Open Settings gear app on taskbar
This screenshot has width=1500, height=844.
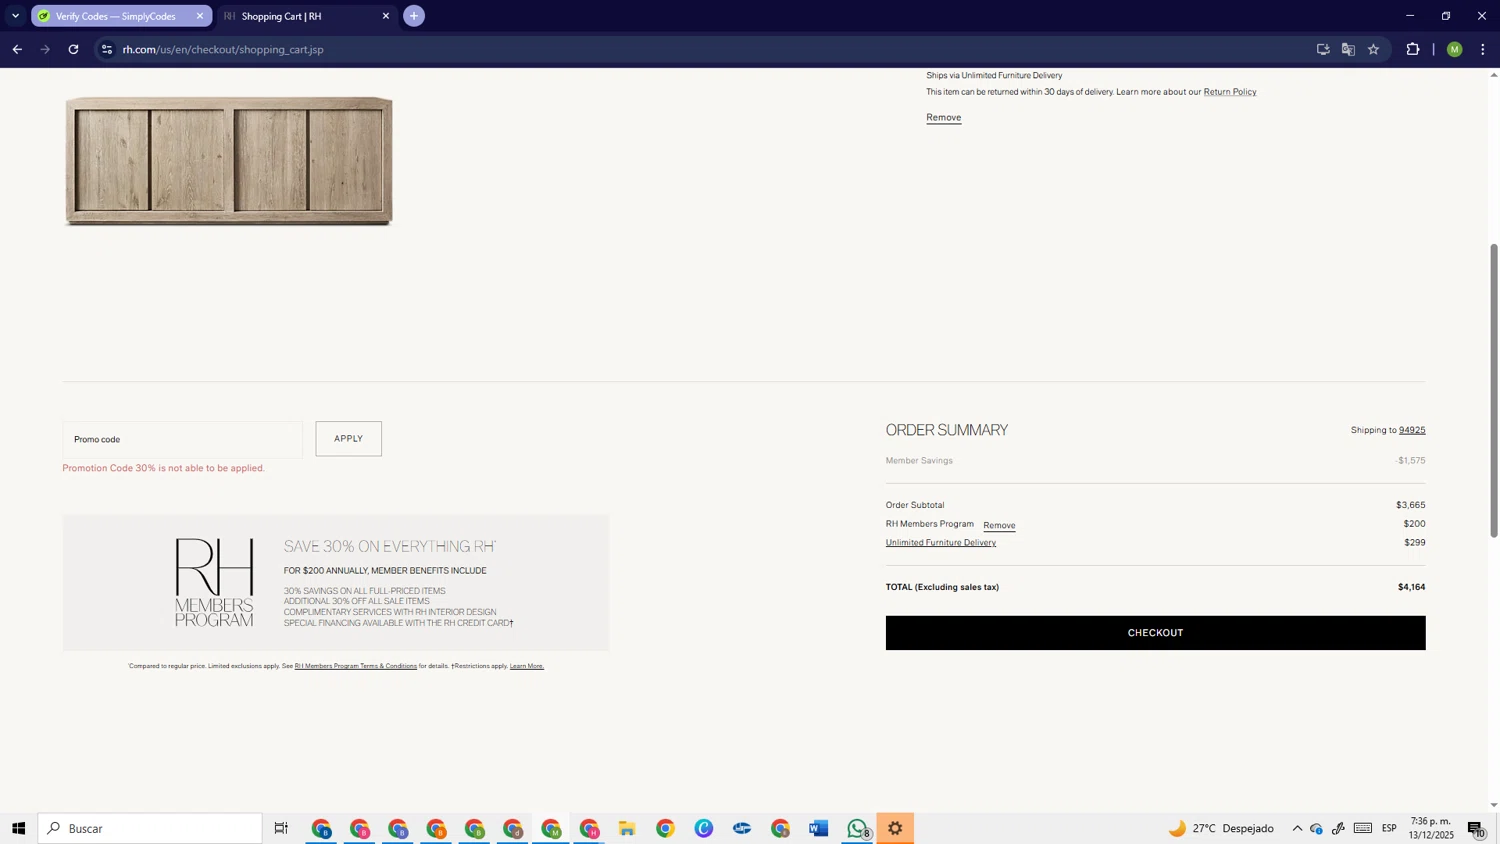pos(895,828)
